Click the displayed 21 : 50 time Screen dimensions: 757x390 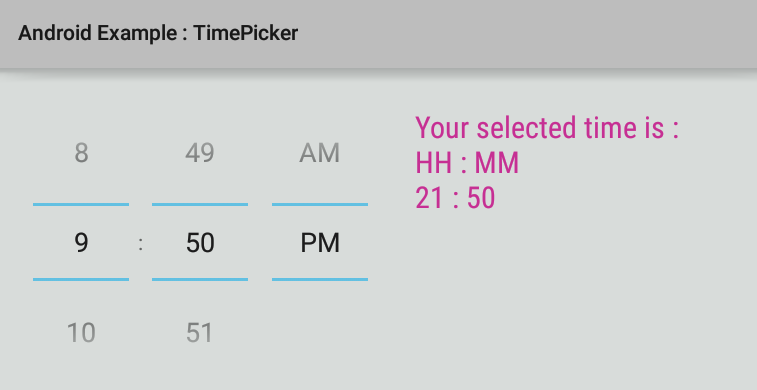coord(455,198)
